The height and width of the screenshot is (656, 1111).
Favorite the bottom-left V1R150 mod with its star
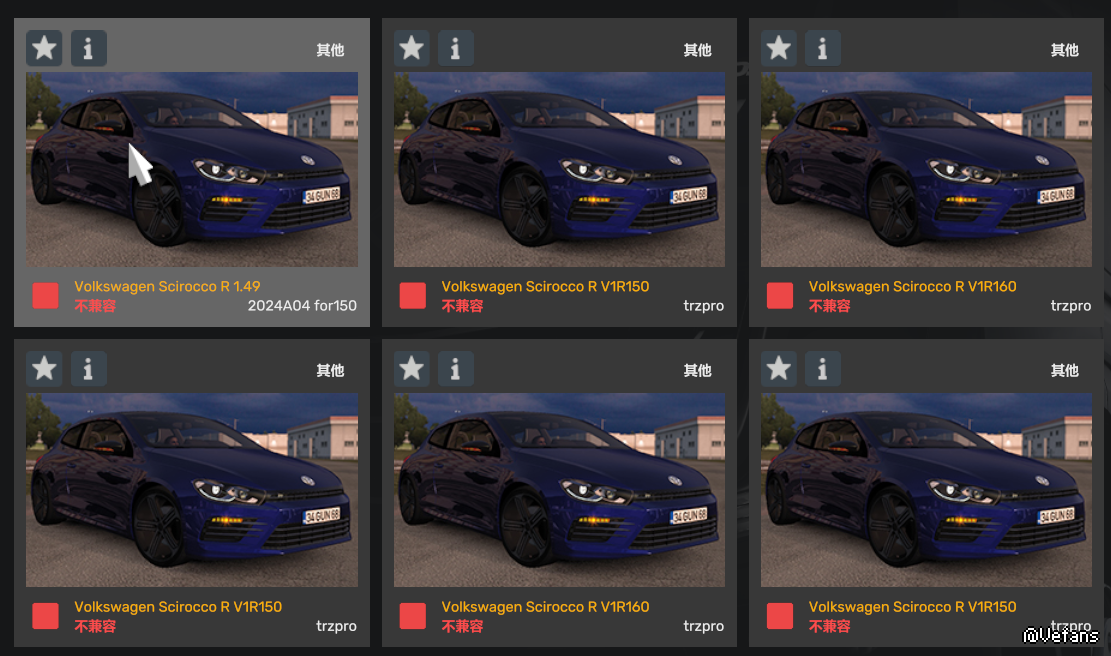44,368
